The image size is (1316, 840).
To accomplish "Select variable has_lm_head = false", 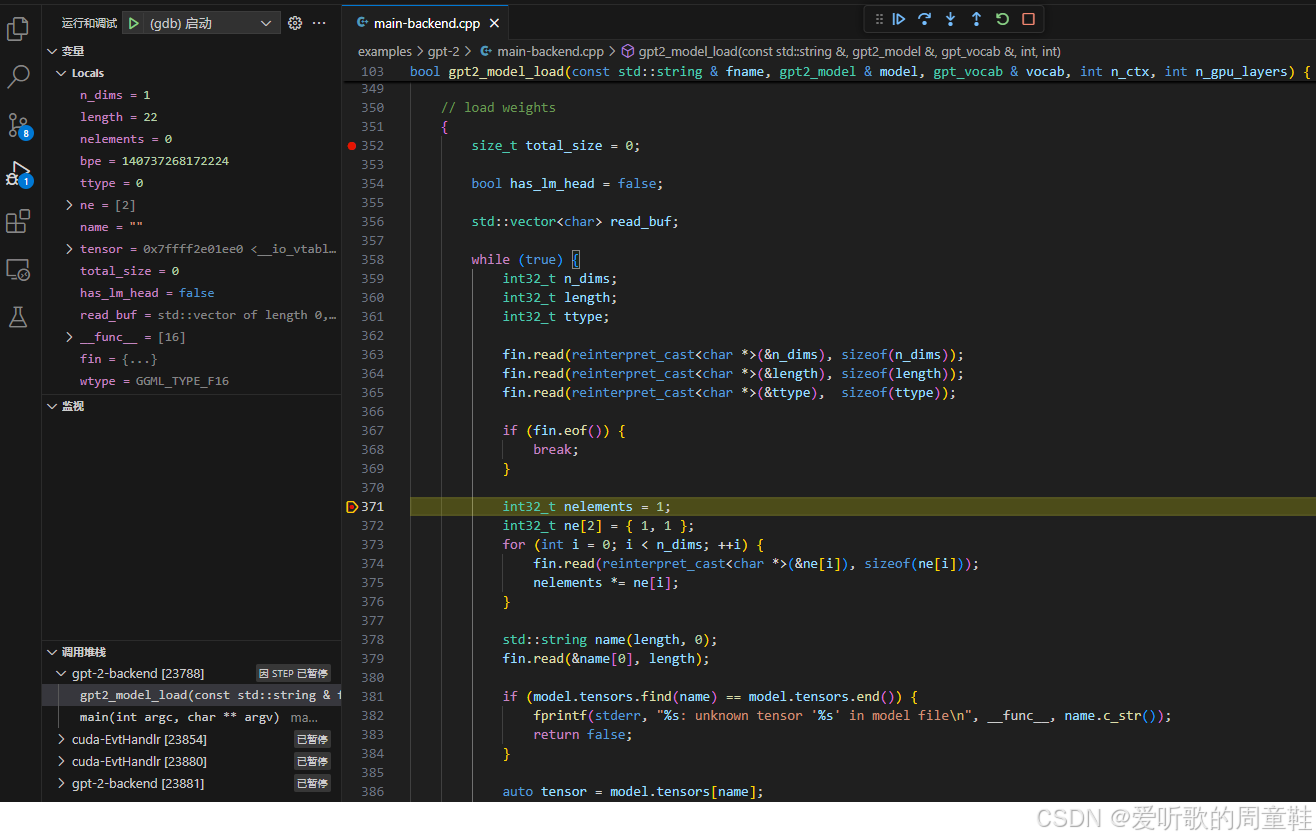I will pos(192,293).
